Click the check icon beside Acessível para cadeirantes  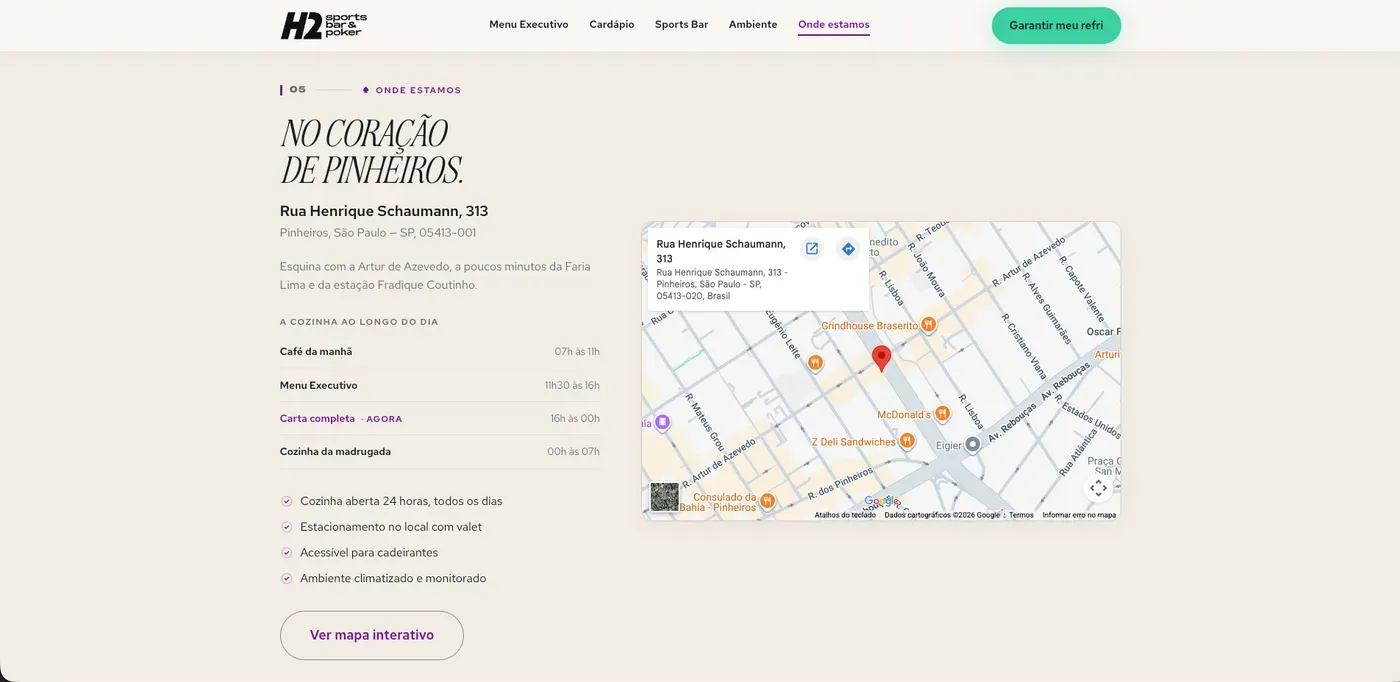pyautogui.click(x=286, y=553)
